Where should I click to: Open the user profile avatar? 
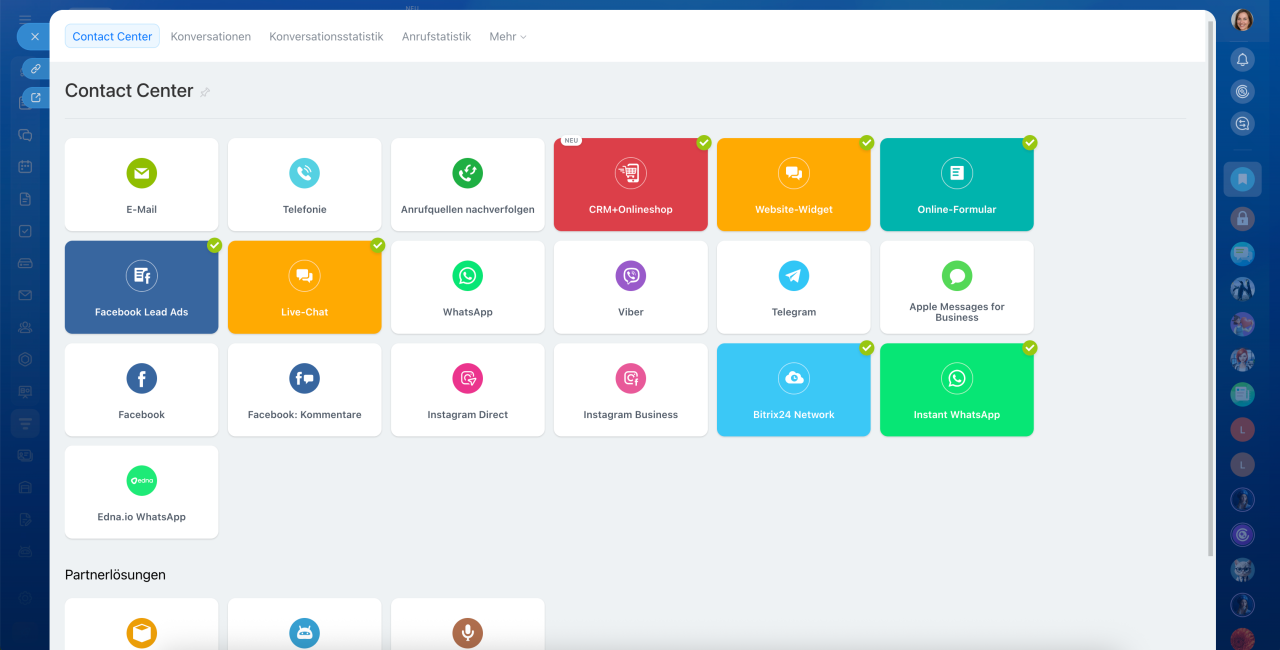(x=1242, y=20)
